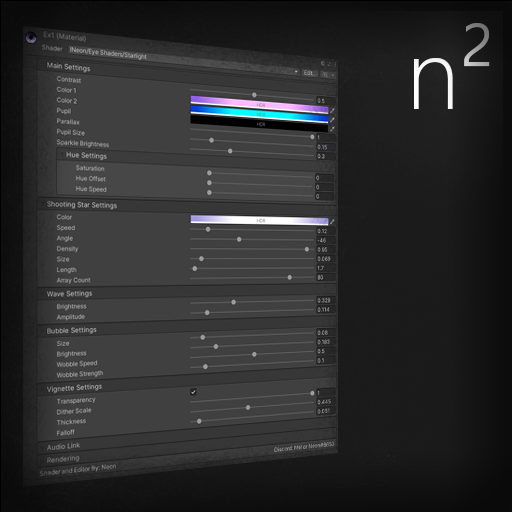
Task: Click the Parallax label
Action: [68, 121]
